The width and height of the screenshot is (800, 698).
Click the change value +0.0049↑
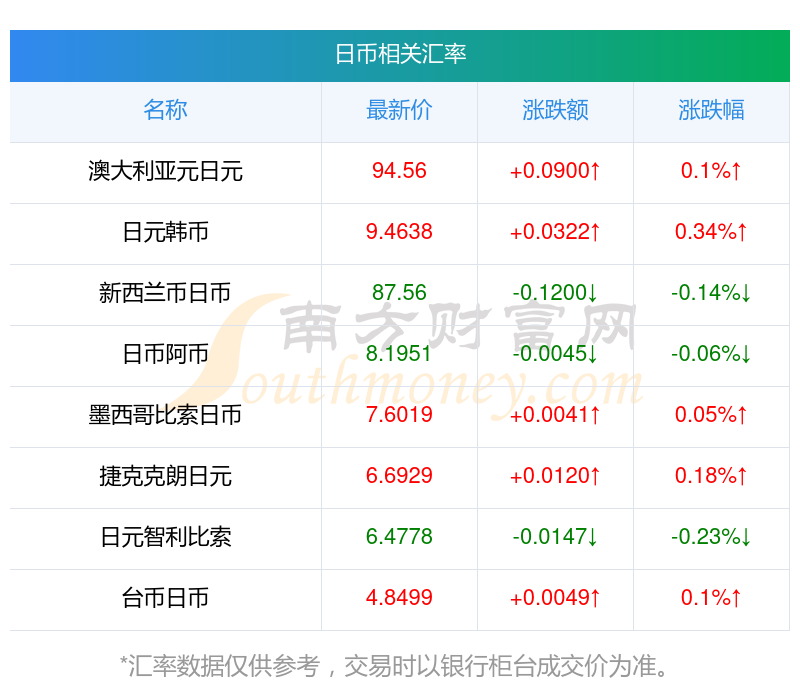[555, 598]
